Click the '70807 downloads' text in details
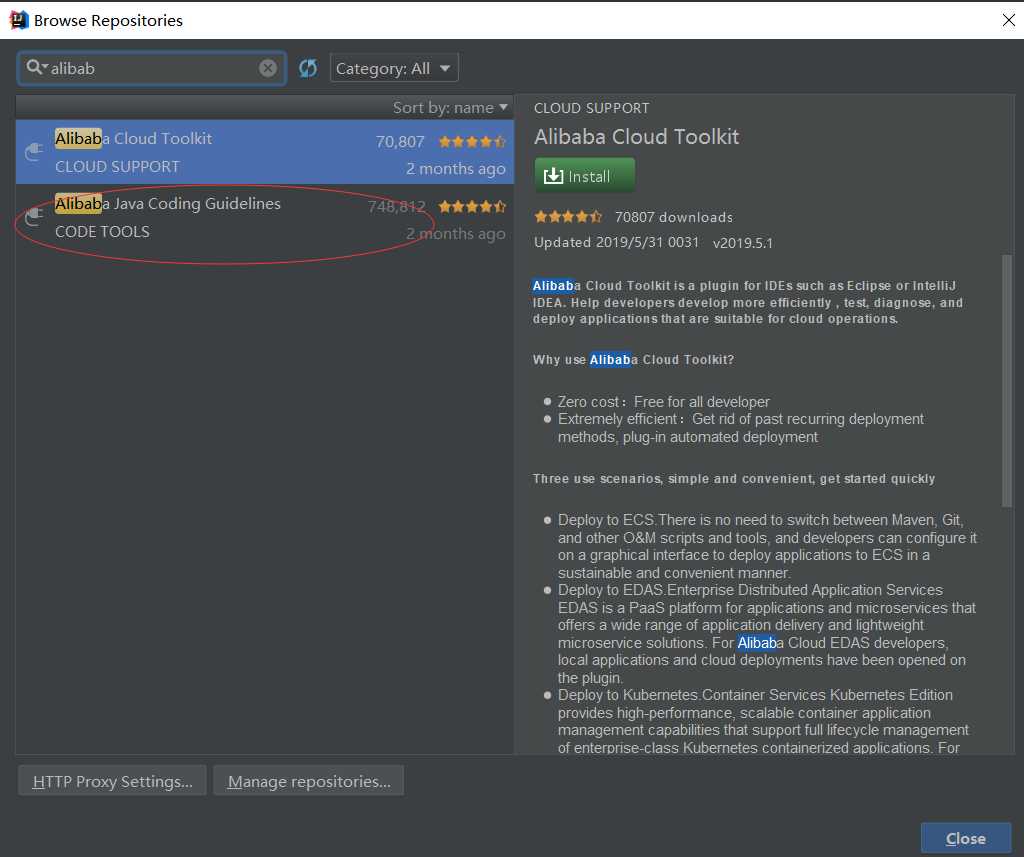Viewport: 1024px width, 857px height. point(673,217)
